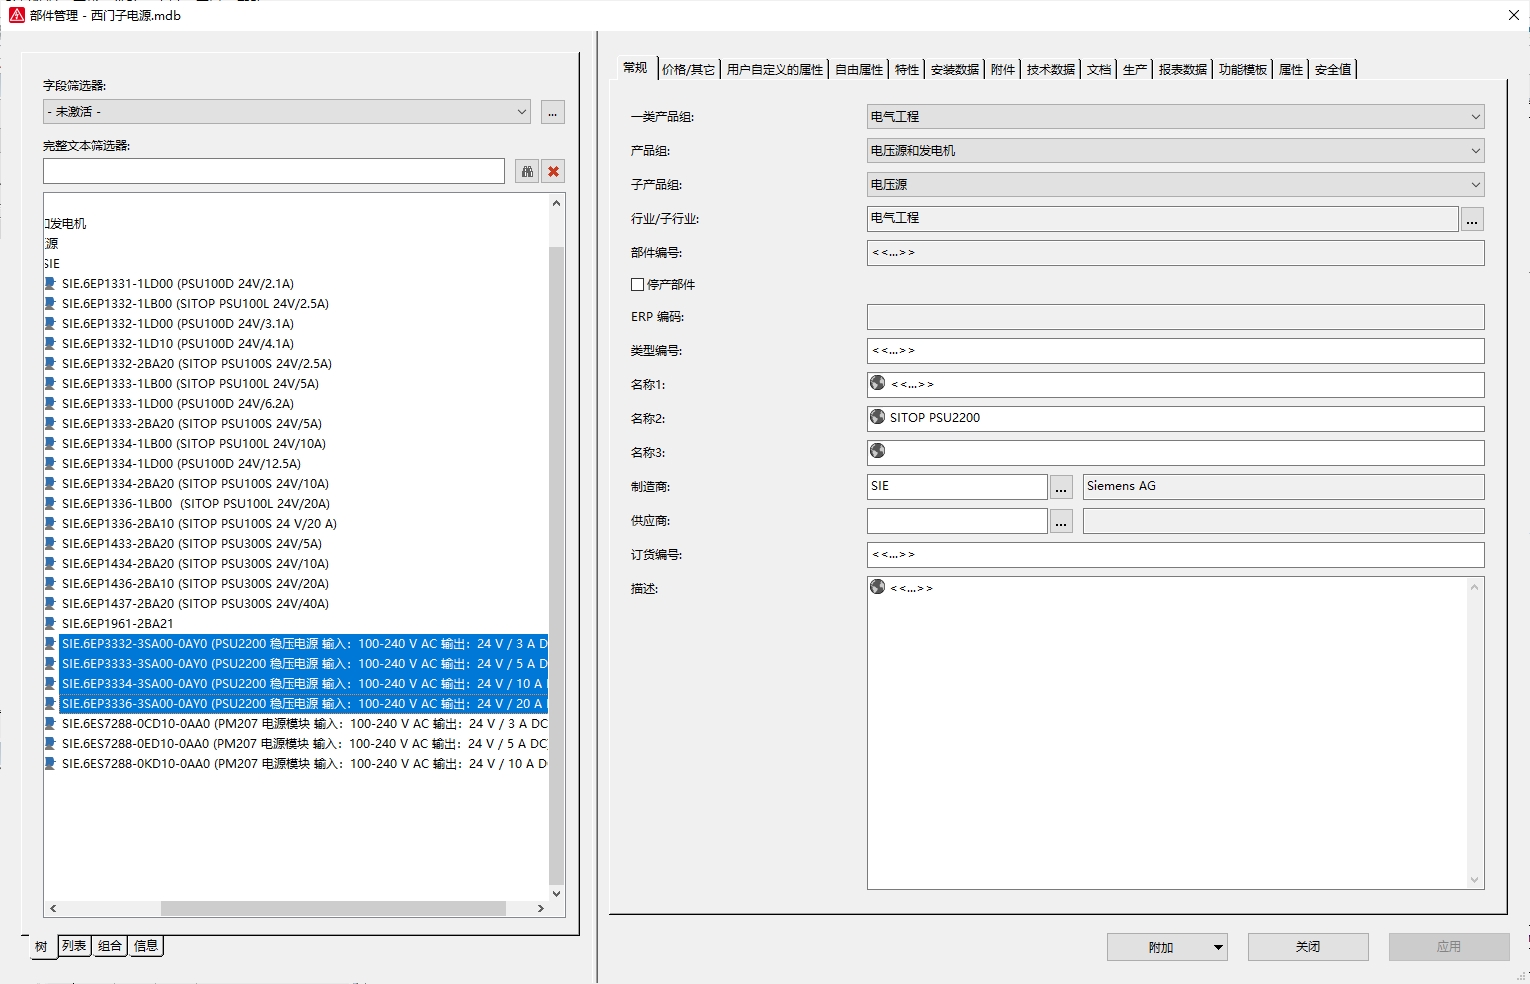Click the 类型编号 input field
The width and height of the screenshot is (1530, 984).
tap(1176, 350)
